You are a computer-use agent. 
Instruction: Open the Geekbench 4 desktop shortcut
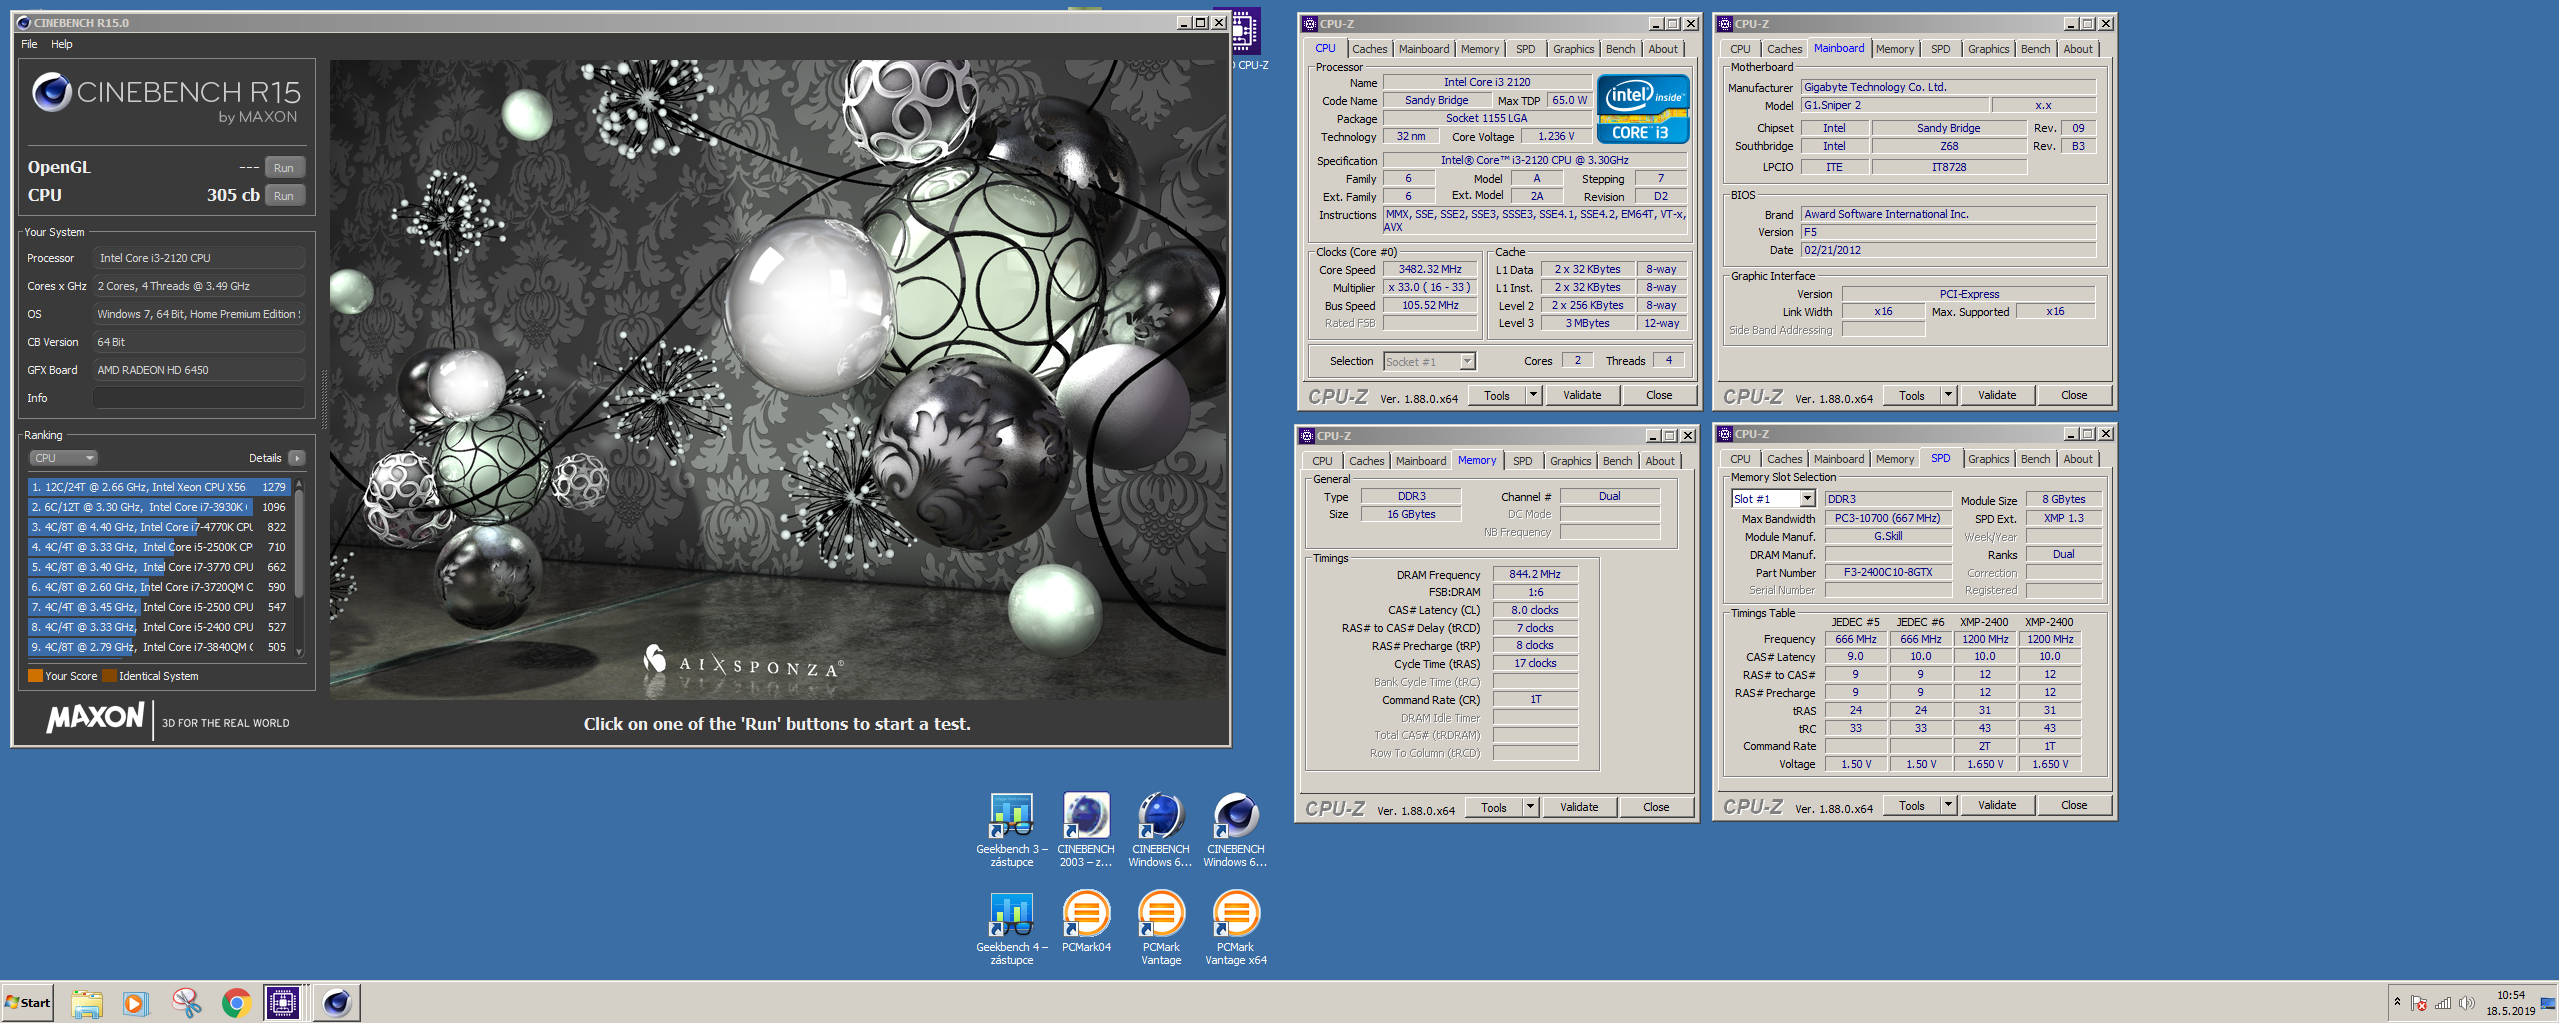point(1011,927)
